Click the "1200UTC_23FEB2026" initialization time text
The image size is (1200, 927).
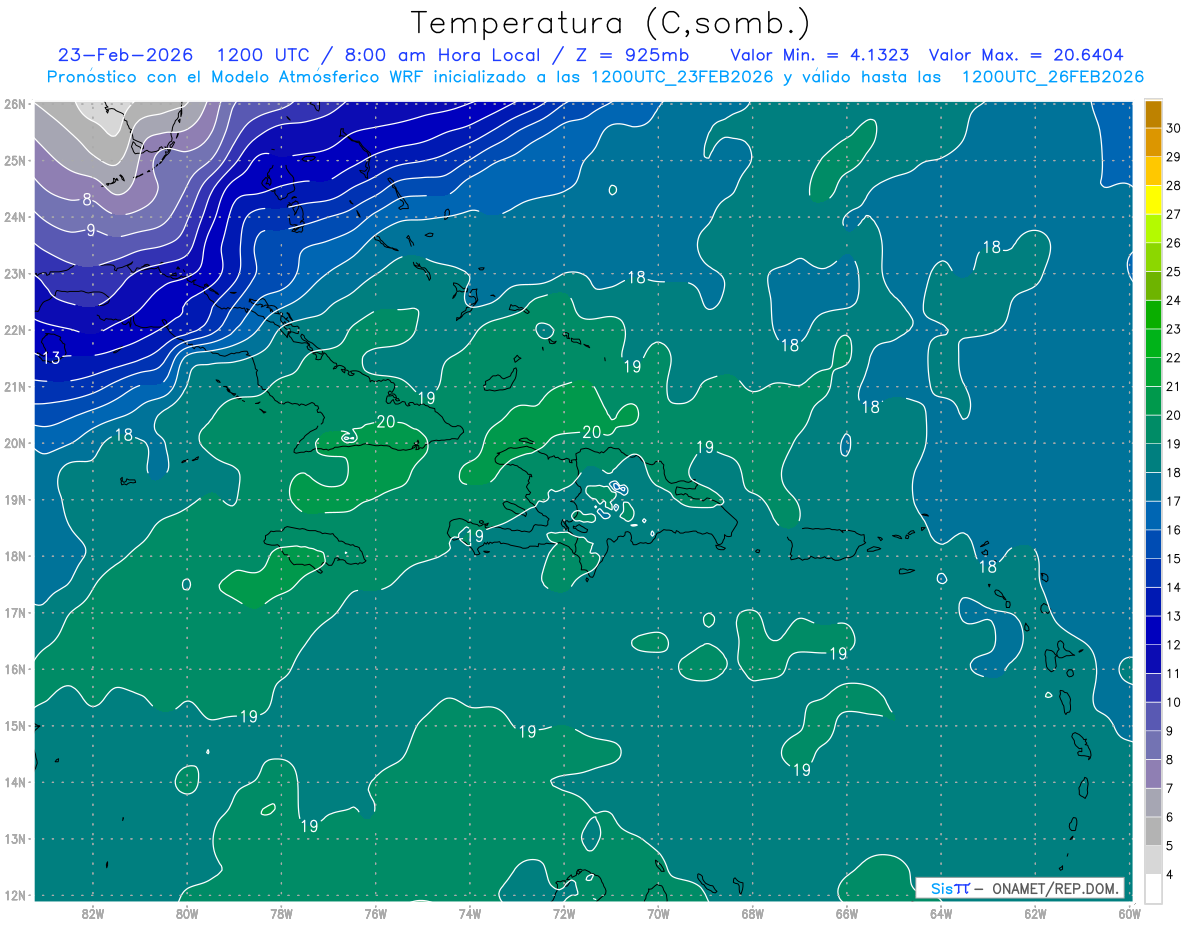682,77
